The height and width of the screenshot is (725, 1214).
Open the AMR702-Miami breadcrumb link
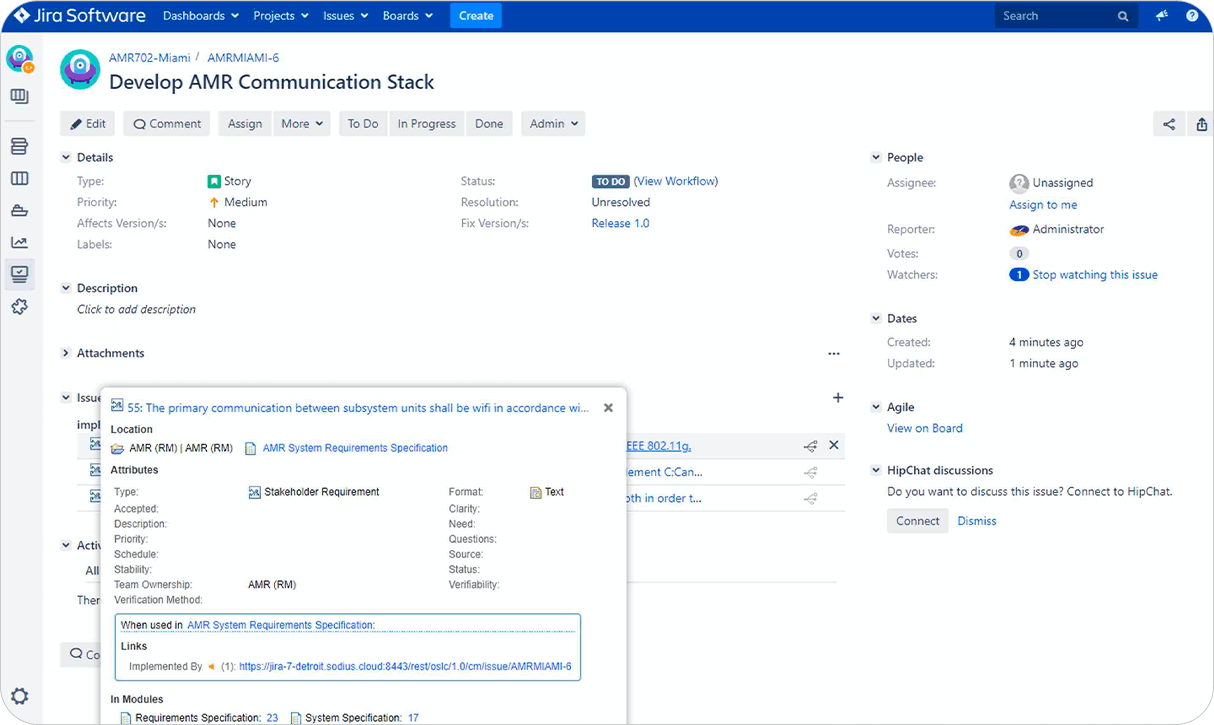point(150,58)
